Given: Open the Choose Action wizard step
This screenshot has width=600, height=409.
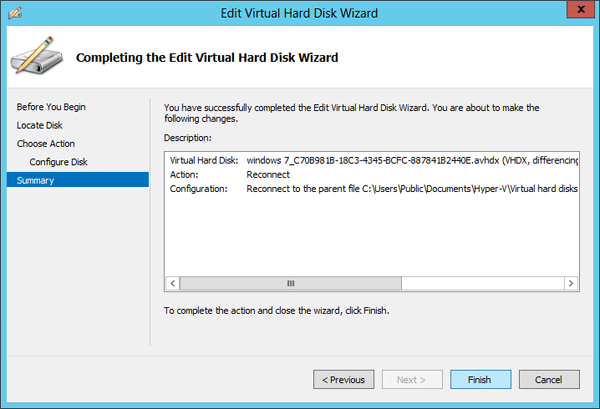Looking at the screenshot, I should tap(46, 143).
